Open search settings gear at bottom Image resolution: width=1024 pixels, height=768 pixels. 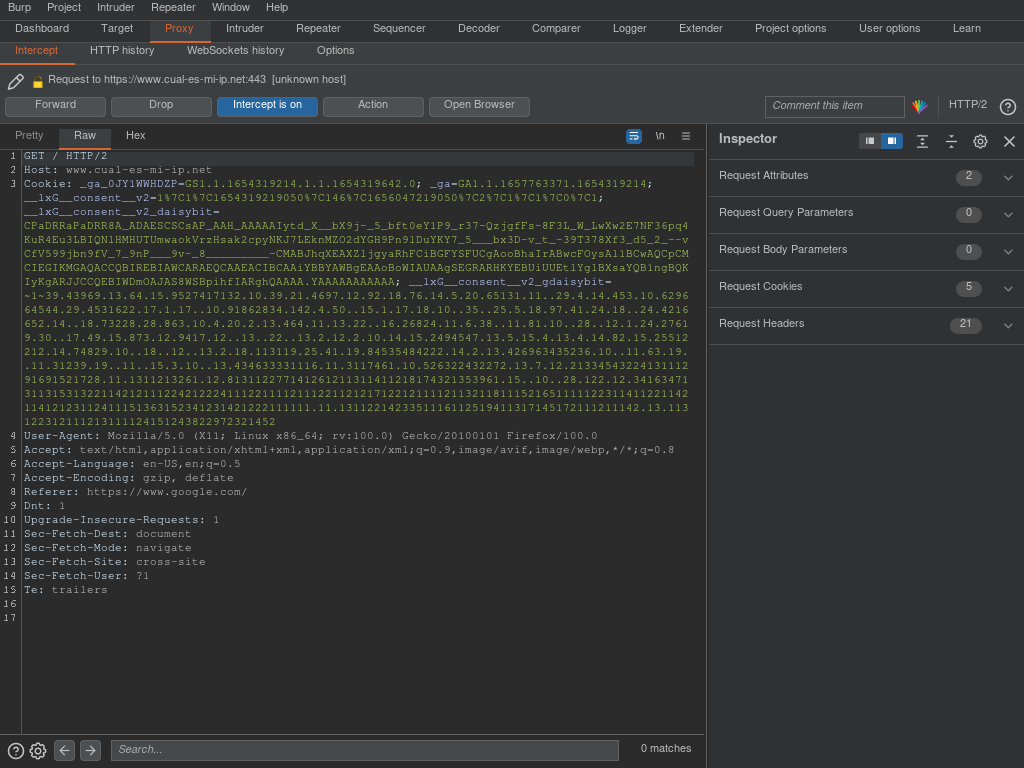point(38,750)
